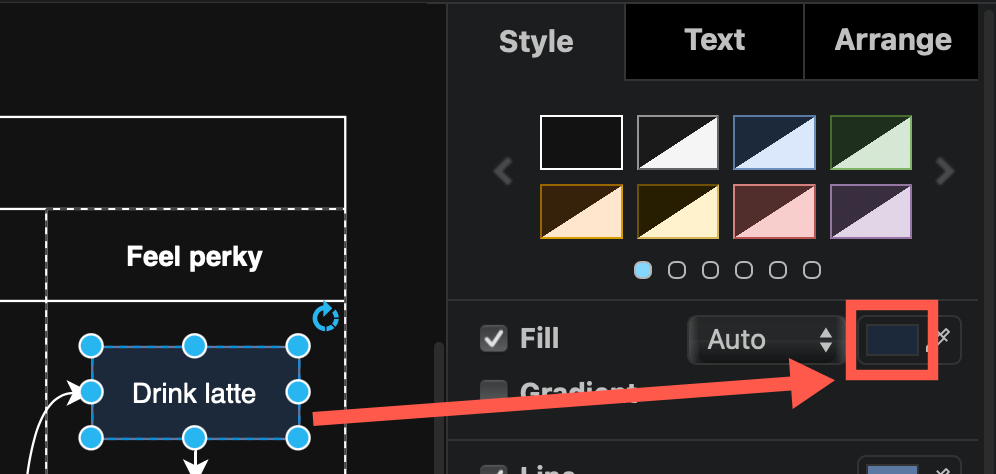This screenshot has height=474, width=996.
Task: Choose the purple style preset
Action: 871,211
